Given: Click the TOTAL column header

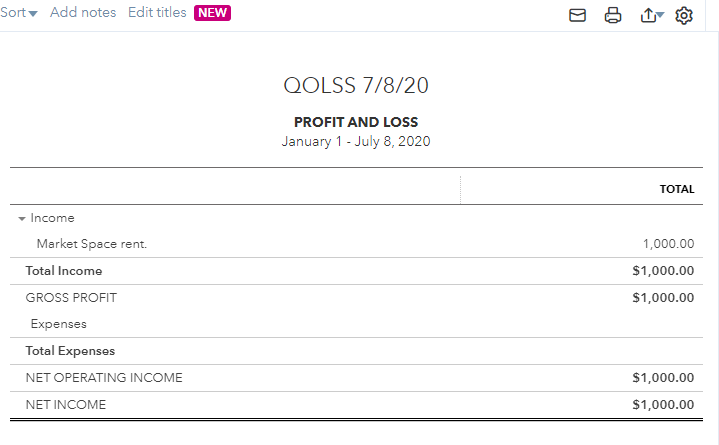Looking at the screenshot, I should click(677, 189).
